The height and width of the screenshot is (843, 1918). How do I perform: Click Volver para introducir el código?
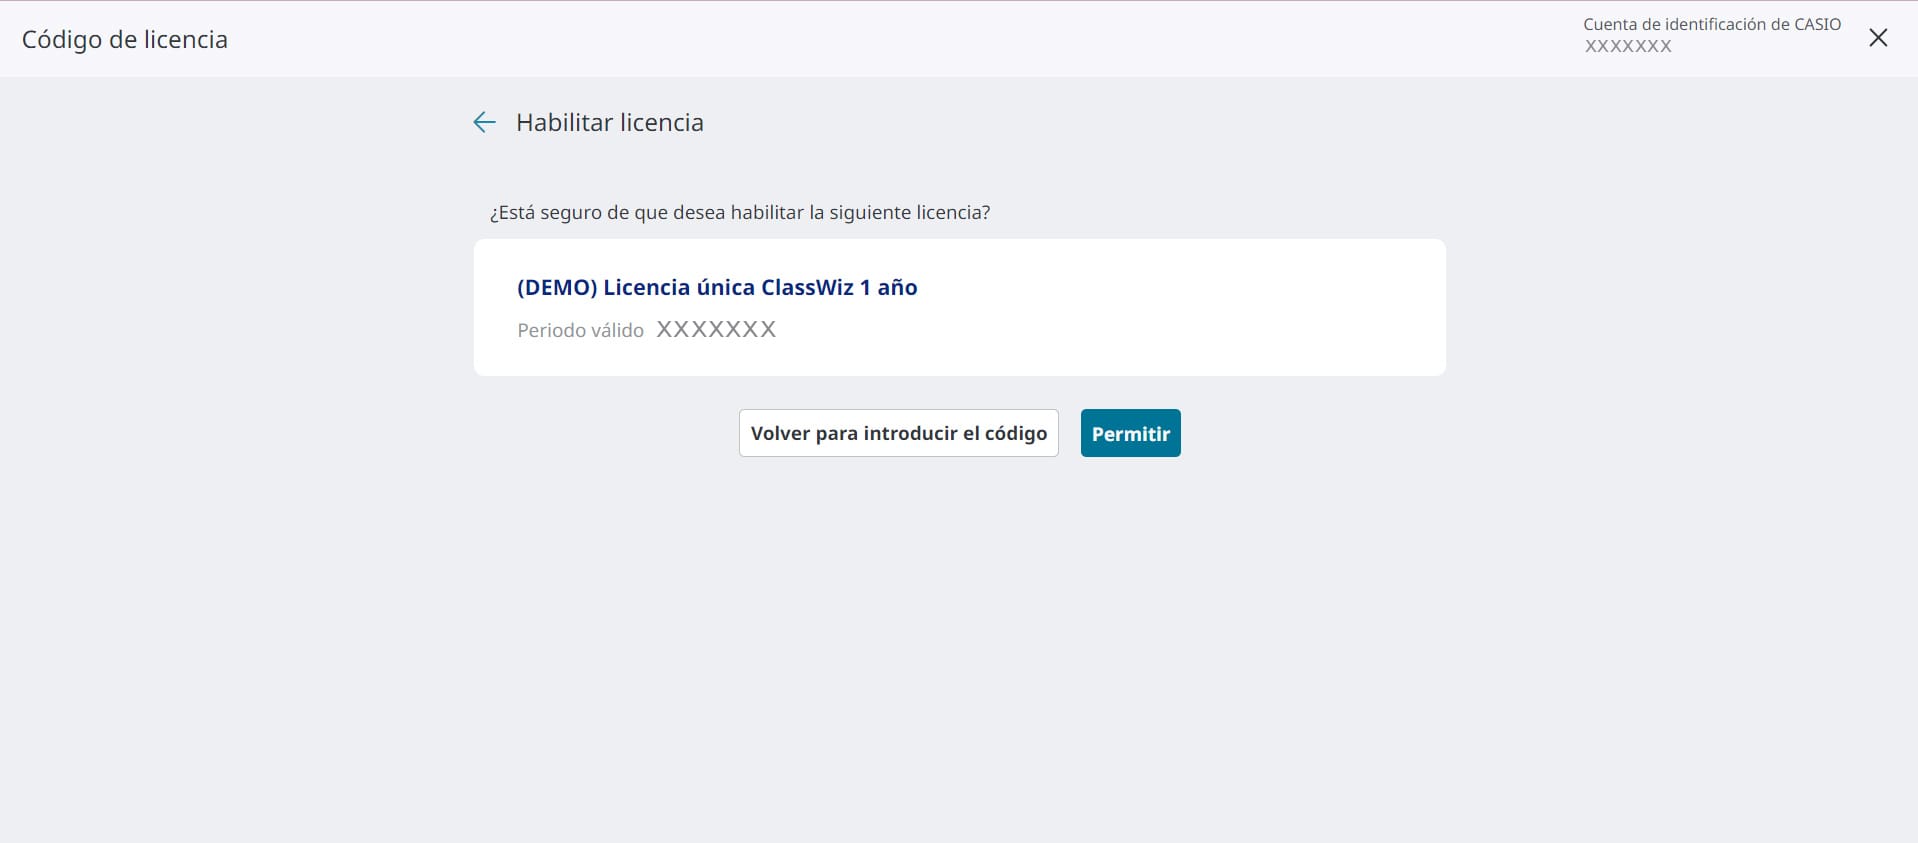point(898,433)
